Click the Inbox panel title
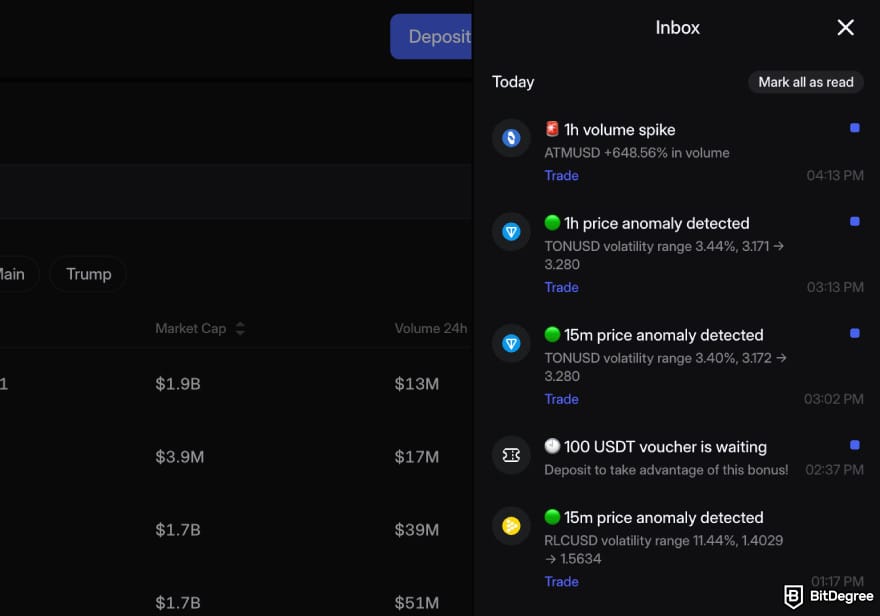880x616 pixels. coord(677,27)
